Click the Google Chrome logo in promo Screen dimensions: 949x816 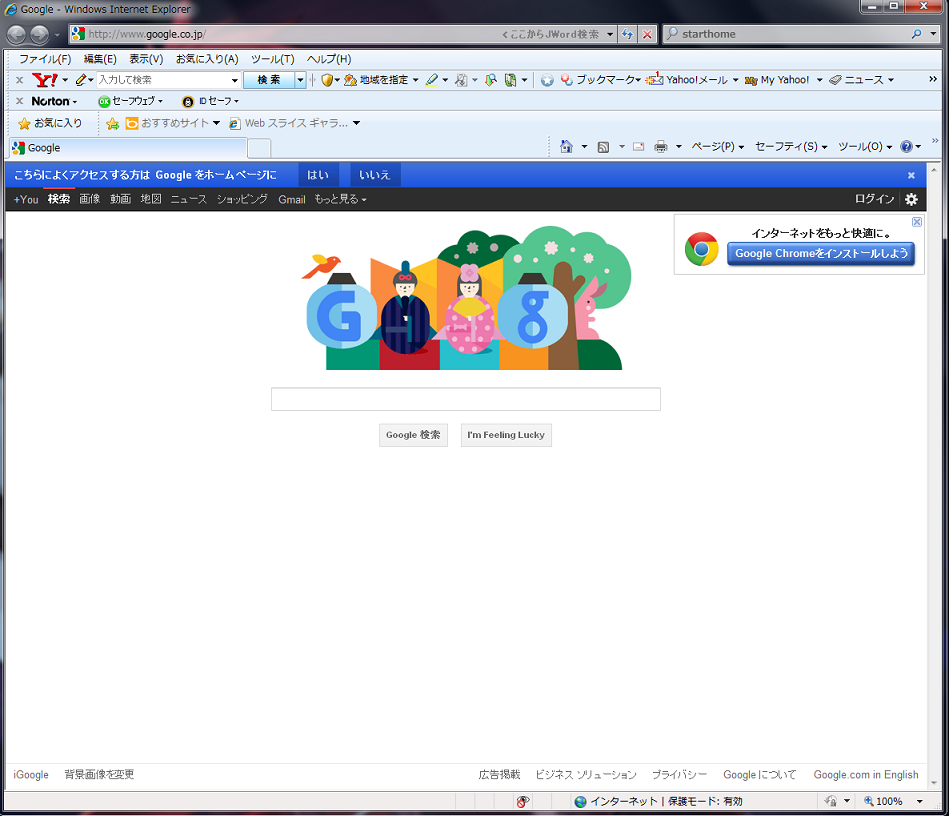(x=701, y=249)
